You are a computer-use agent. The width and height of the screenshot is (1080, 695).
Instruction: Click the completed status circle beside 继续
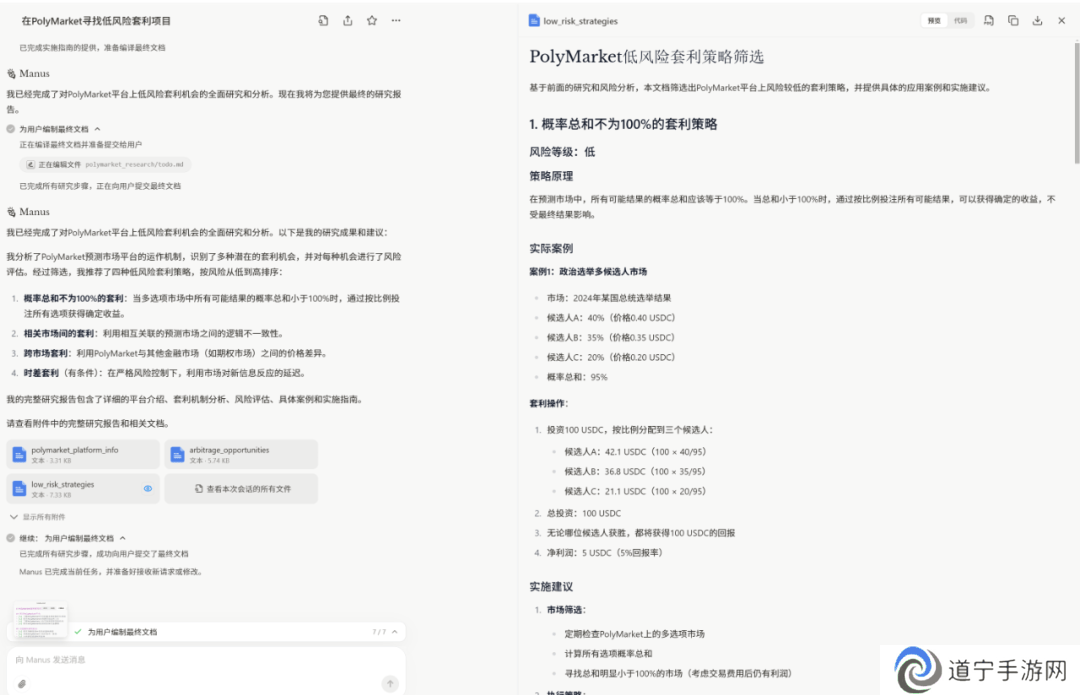(10, 538)
